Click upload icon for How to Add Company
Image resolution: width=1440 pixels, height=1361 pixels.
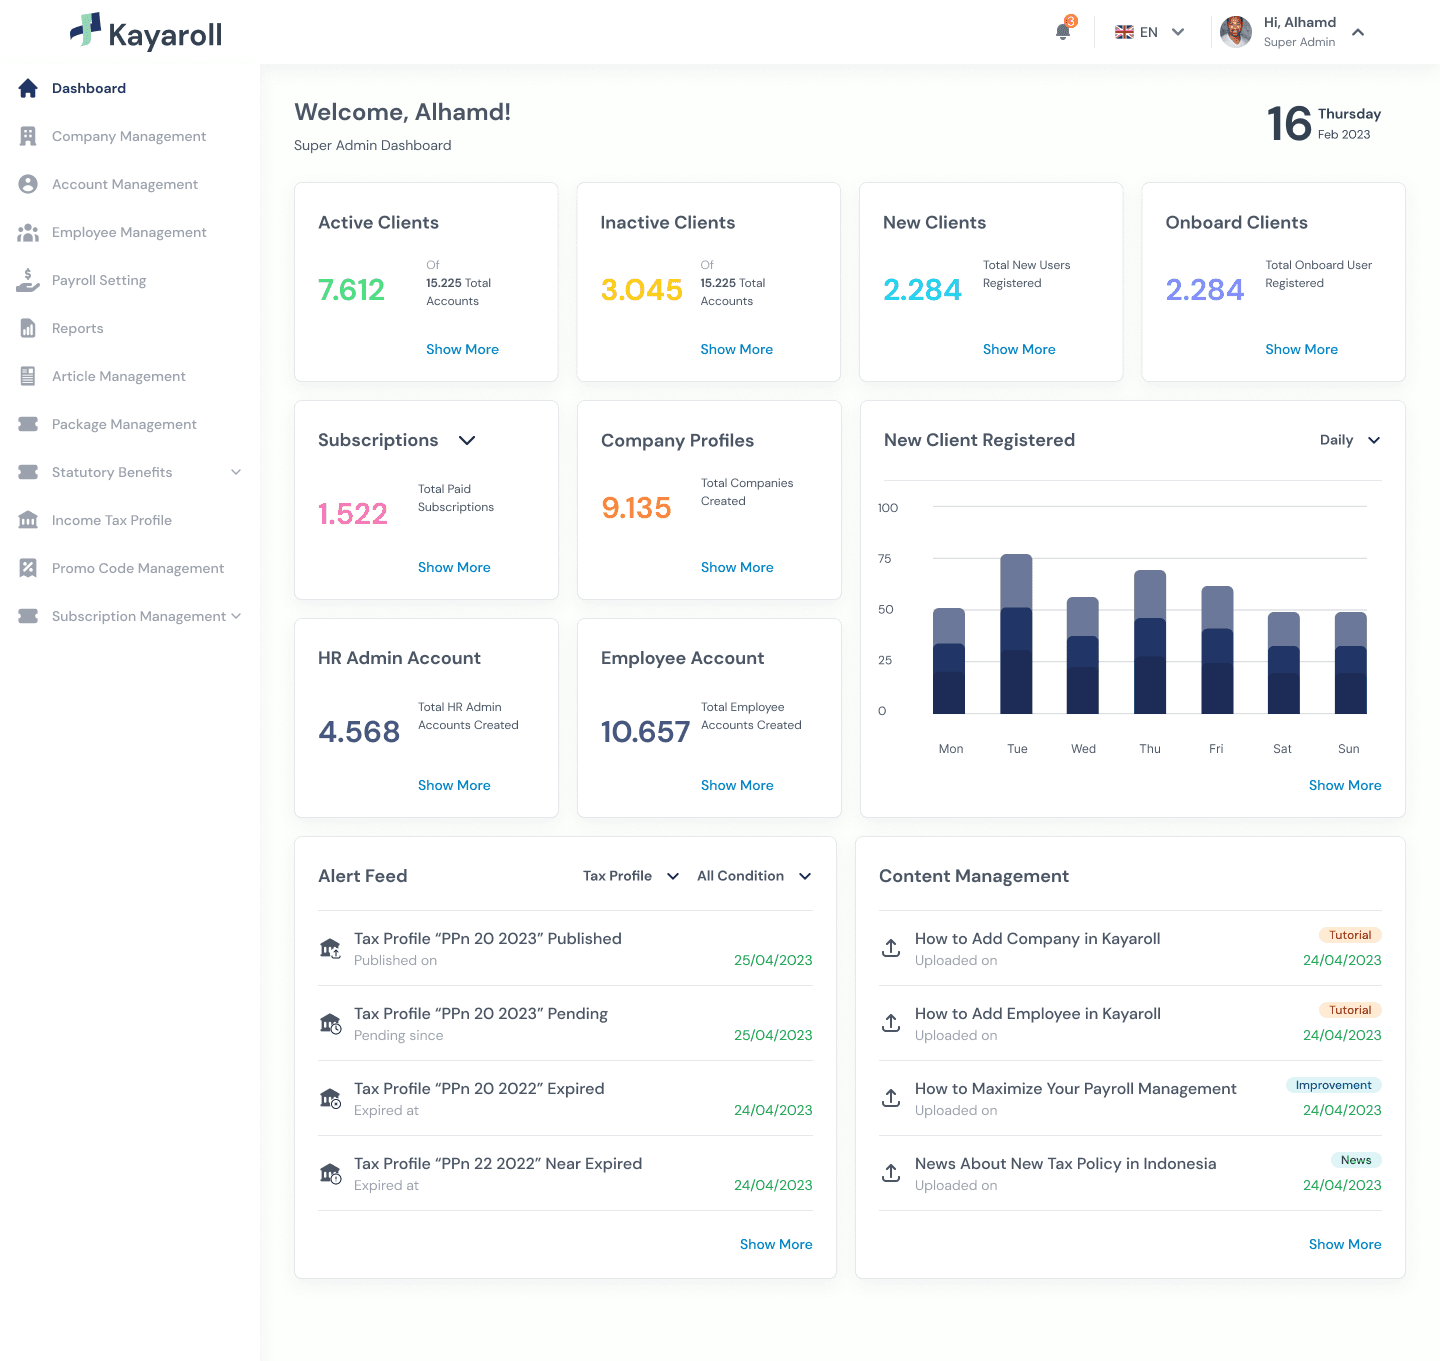click(x=891, y=948)
